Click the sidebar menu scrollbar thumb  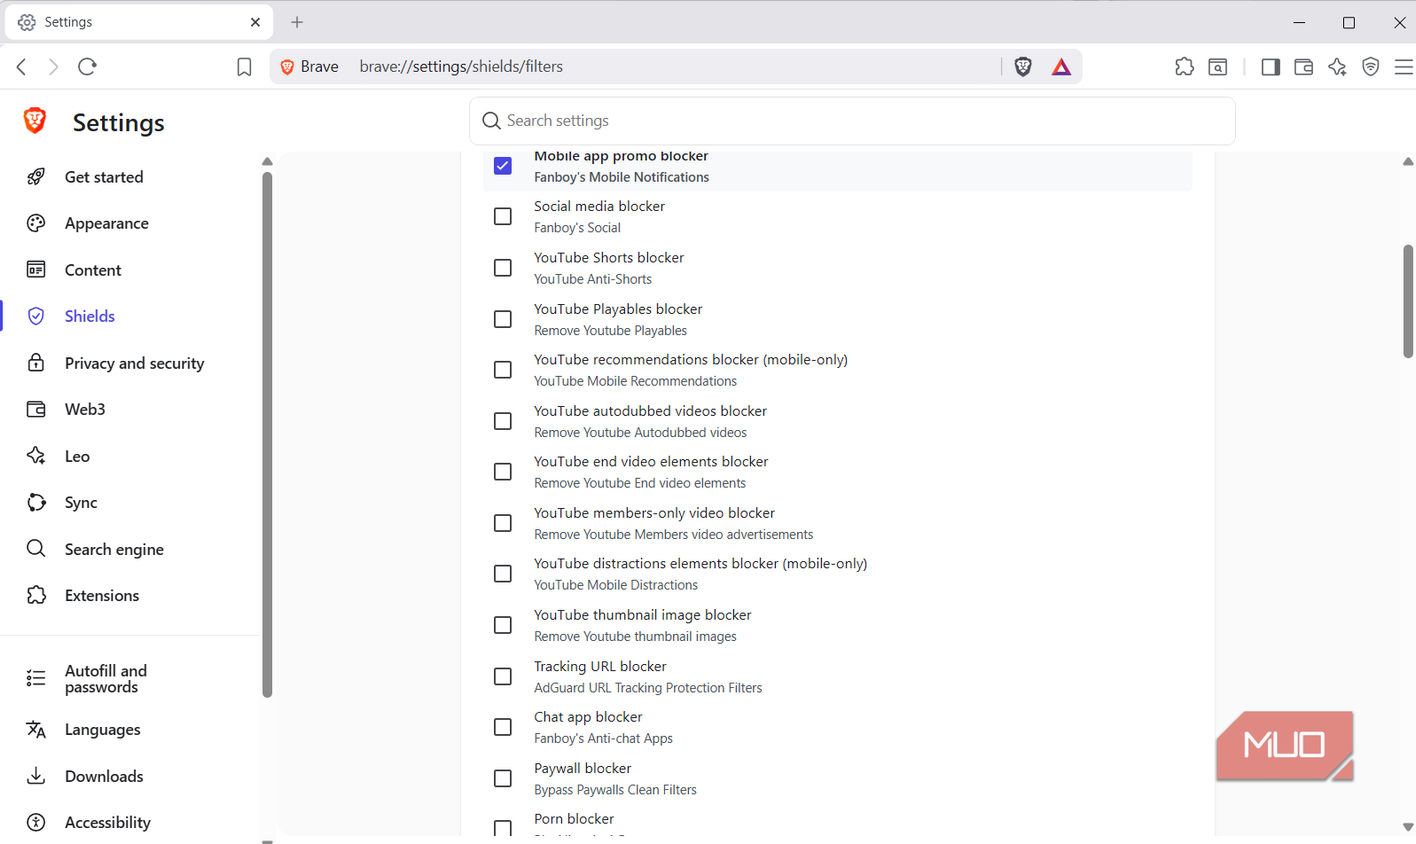click(x=267, y=435)
